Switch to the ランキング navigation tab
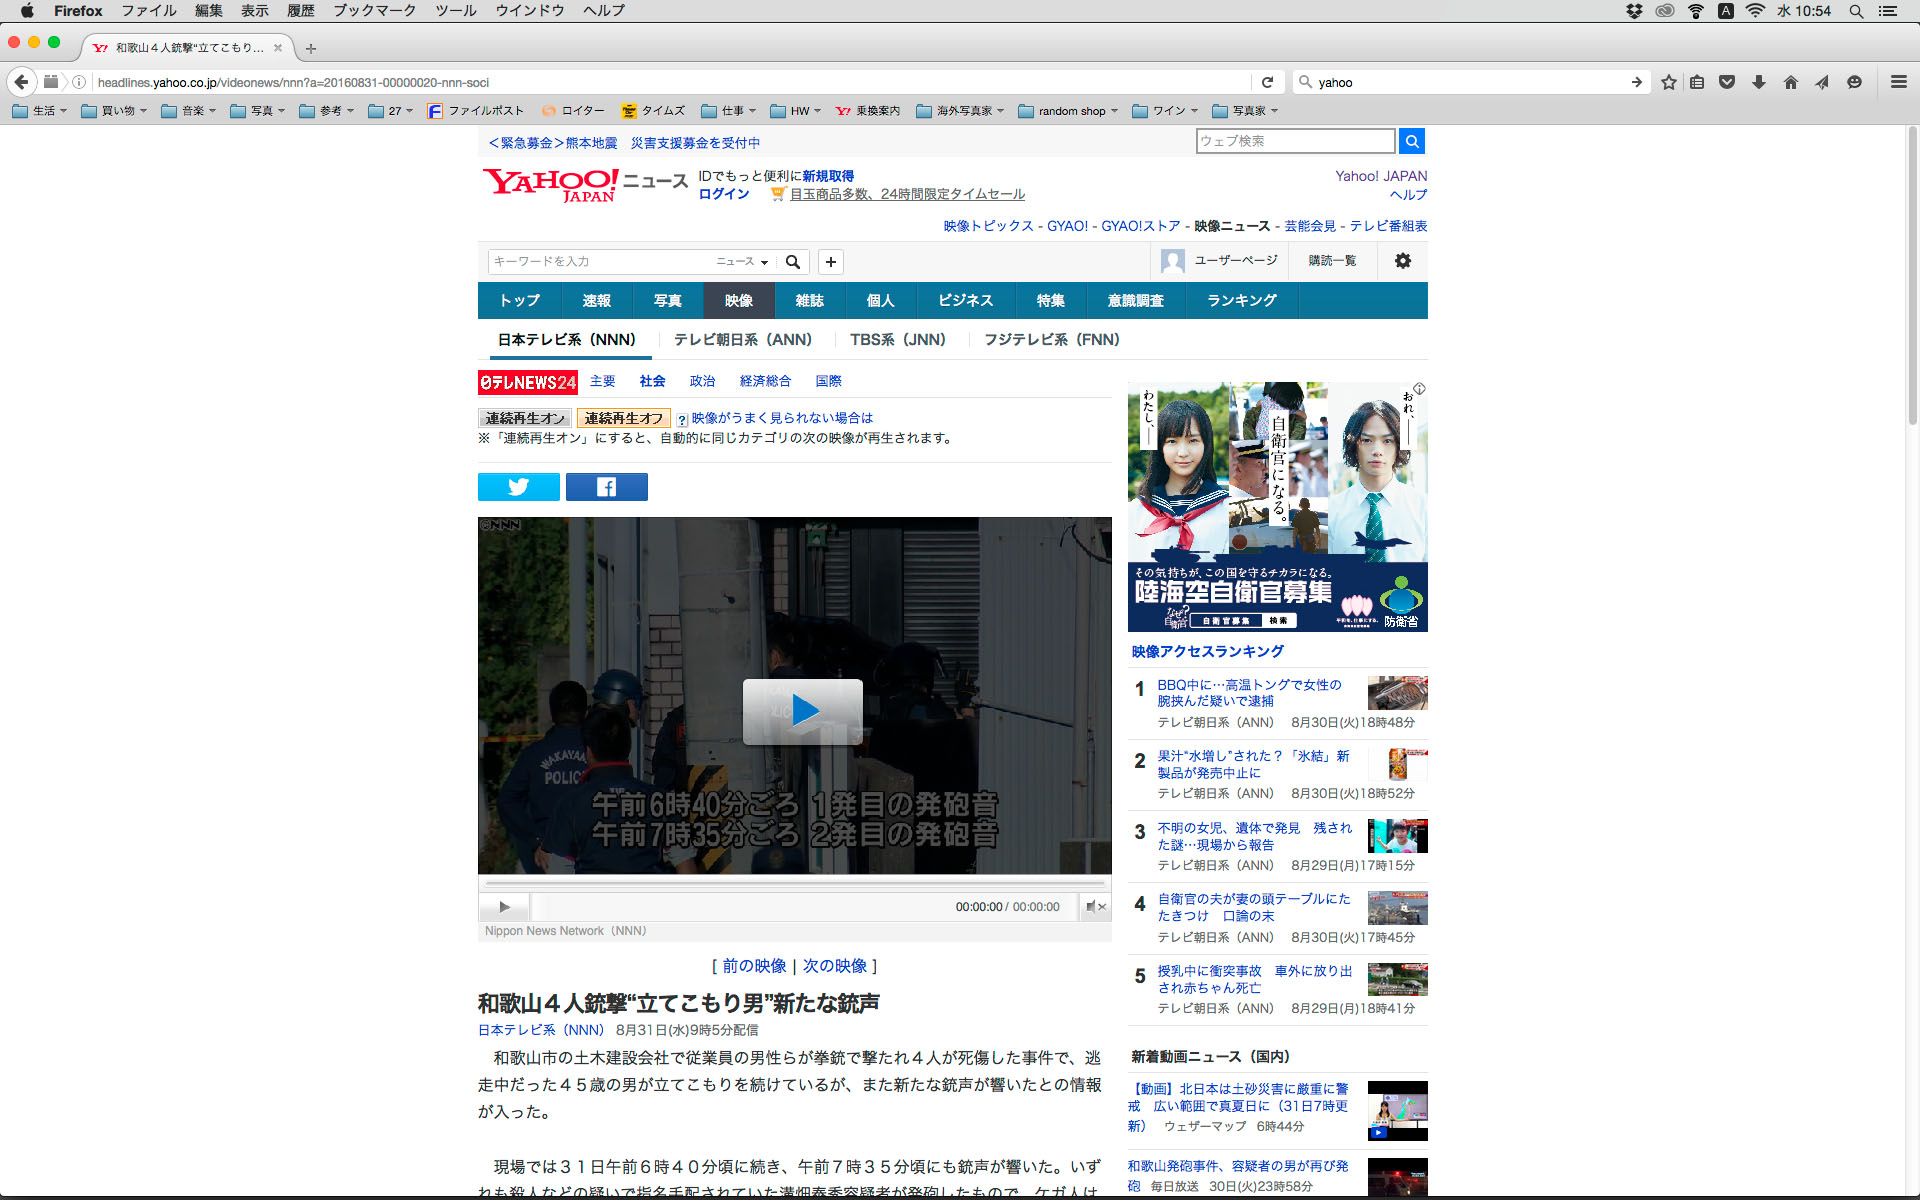The image size is (1920, 1200). coord(1241,300)
